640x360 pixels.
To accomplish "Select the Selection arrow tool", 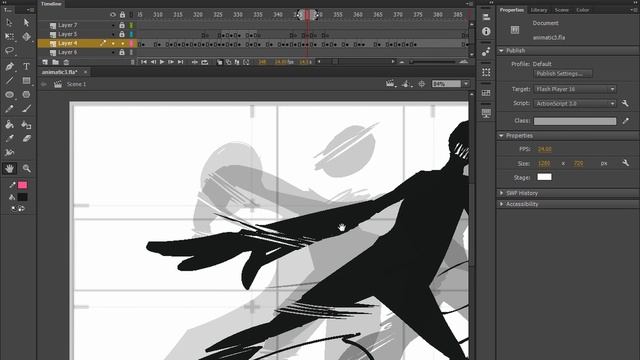I will [x=9, y=22].
